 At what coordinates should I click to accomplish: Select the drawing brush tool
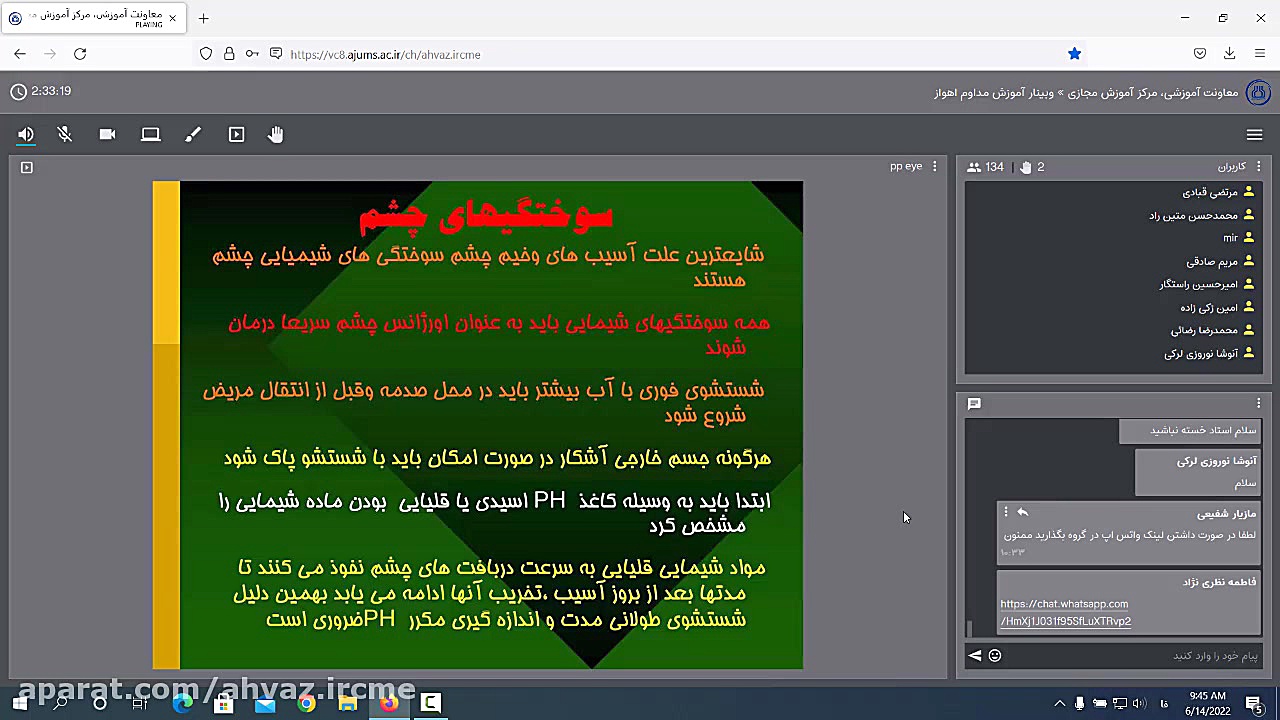(x=193, y=135)
